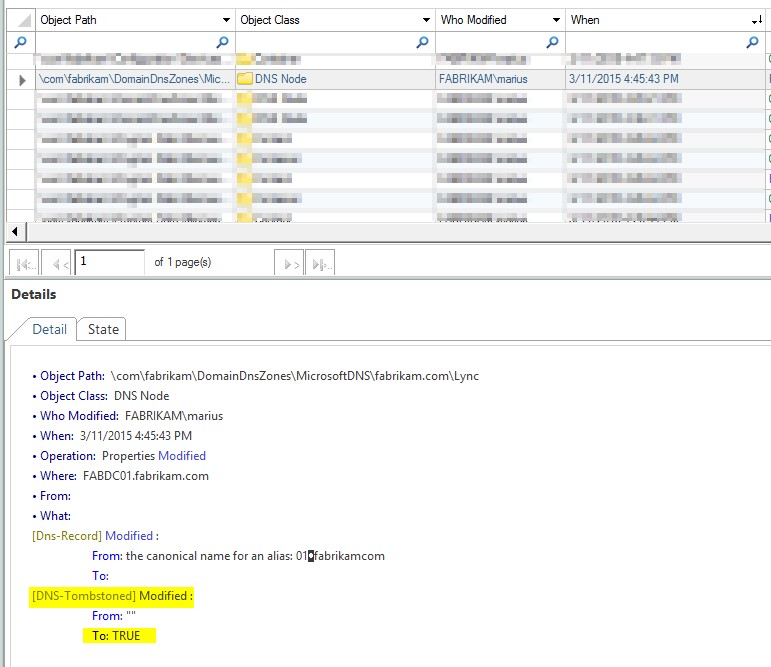Jump to the last results page

[x=320, y=263]
